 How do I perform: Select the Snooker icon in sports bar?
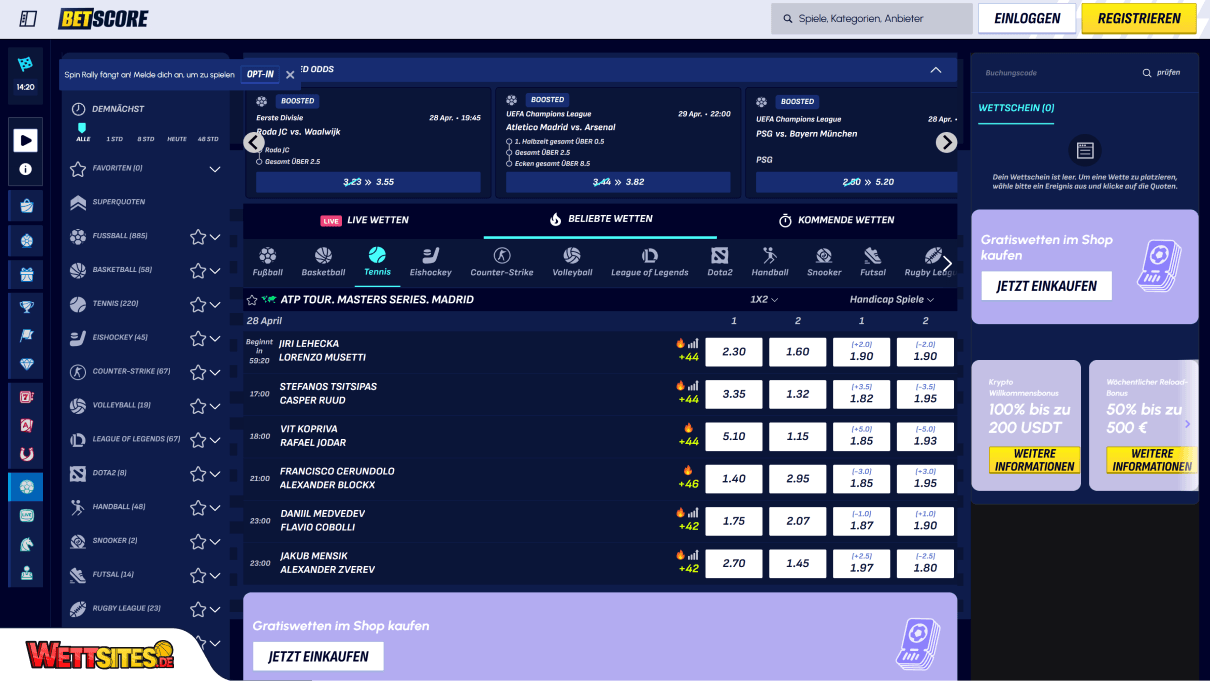824,256
